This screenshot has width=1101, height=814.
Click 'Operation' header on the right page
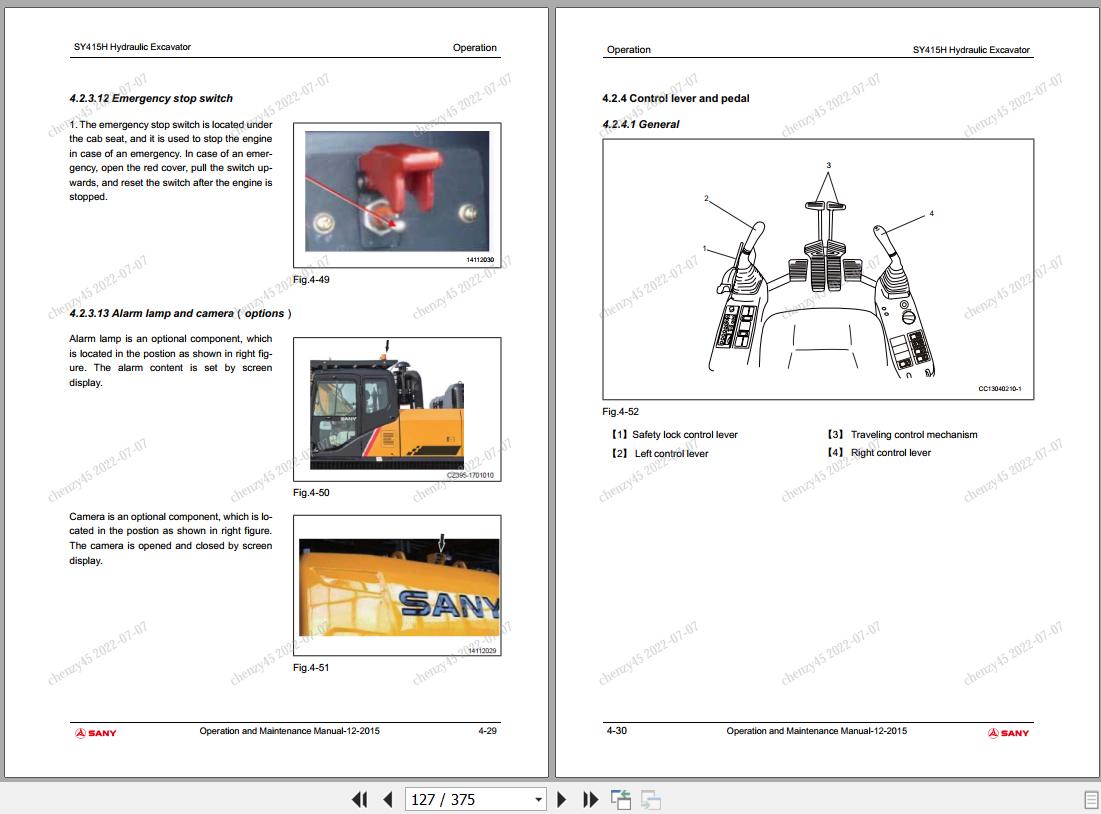click(x=628, y=50)
